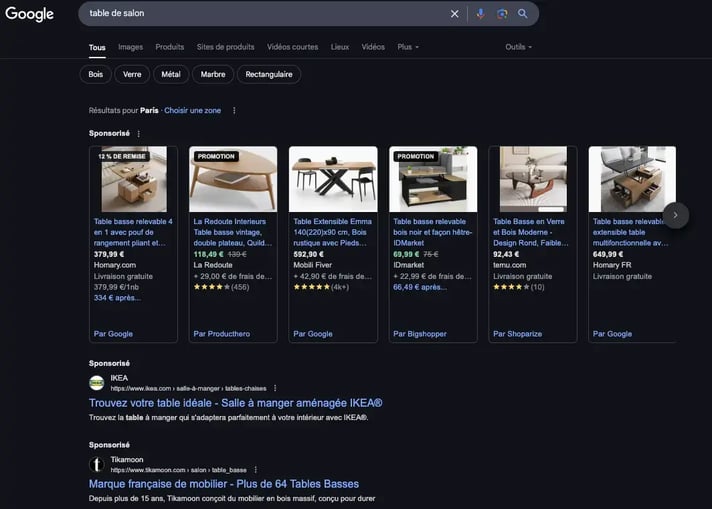Viewport: 712px width, 509px height.
Task: Filter results with the Bois chip
Action: (96, 74)
